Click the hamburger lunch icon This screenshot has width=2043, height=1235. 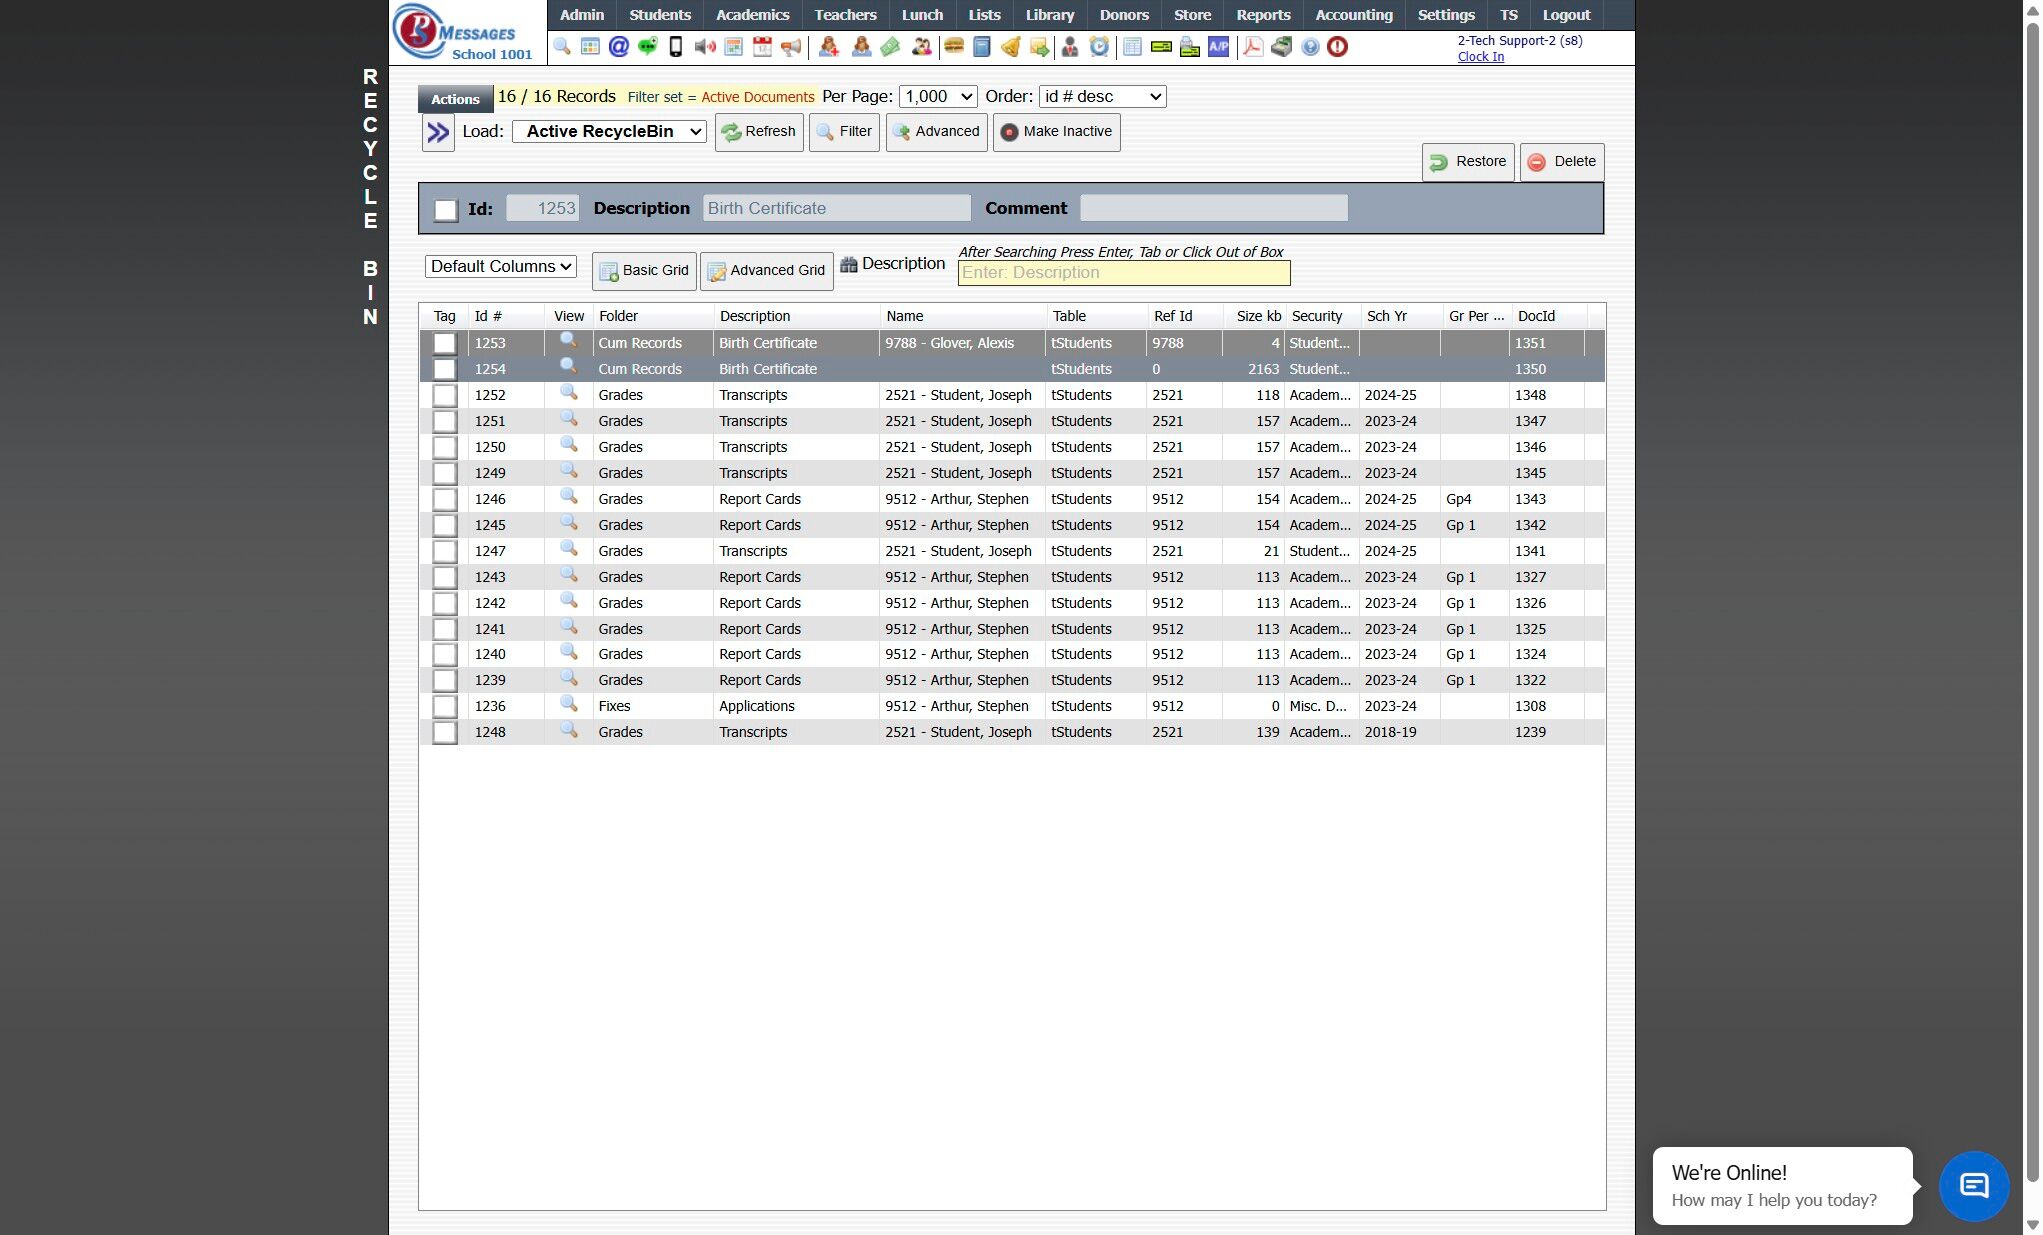pos(954,47)
